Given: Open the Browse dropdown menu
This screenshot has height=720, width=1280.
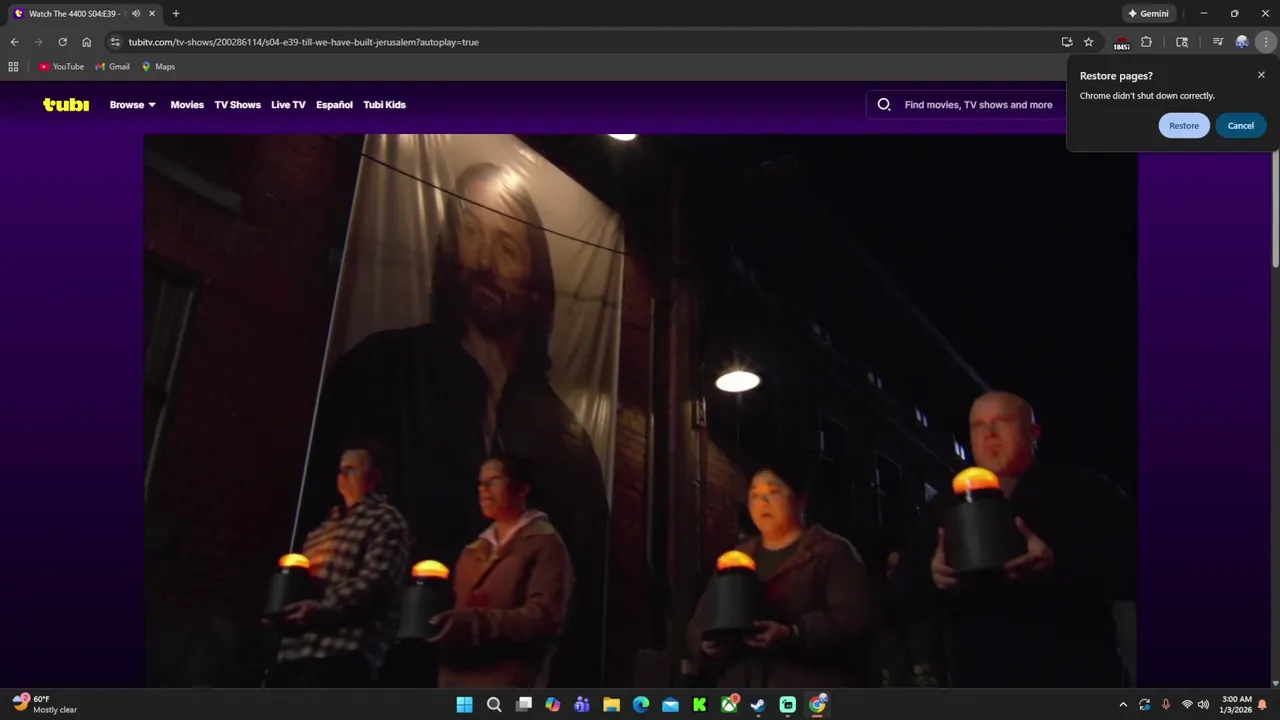Looking at the screenshot, I should click(x=133, y=104).
